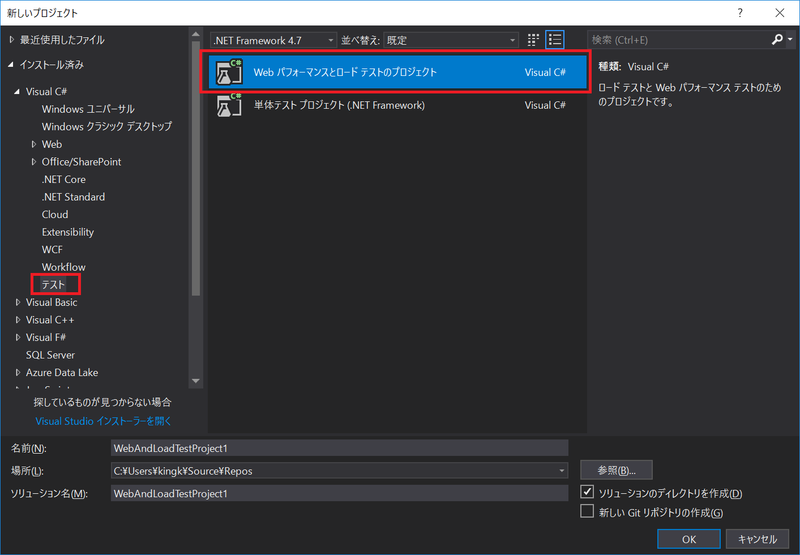Select the SQL Server category
The image size is (800, 555).
tap(50, 355)
